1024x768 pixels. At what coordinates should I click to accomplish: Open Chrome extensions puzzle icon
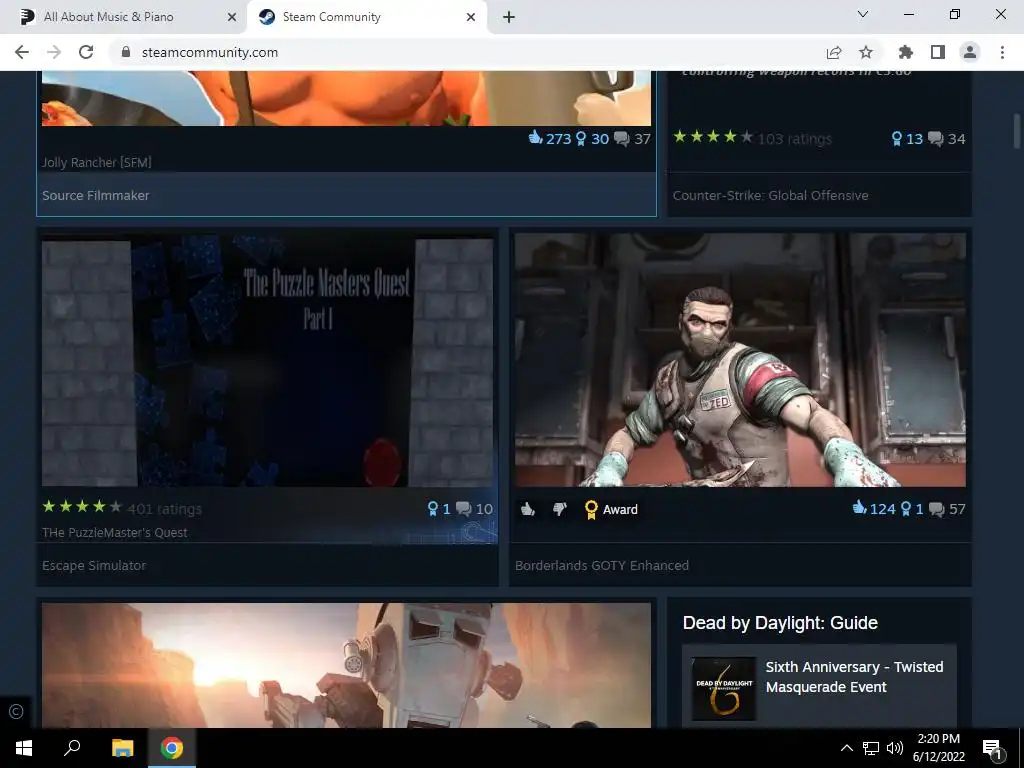[906, 52]
